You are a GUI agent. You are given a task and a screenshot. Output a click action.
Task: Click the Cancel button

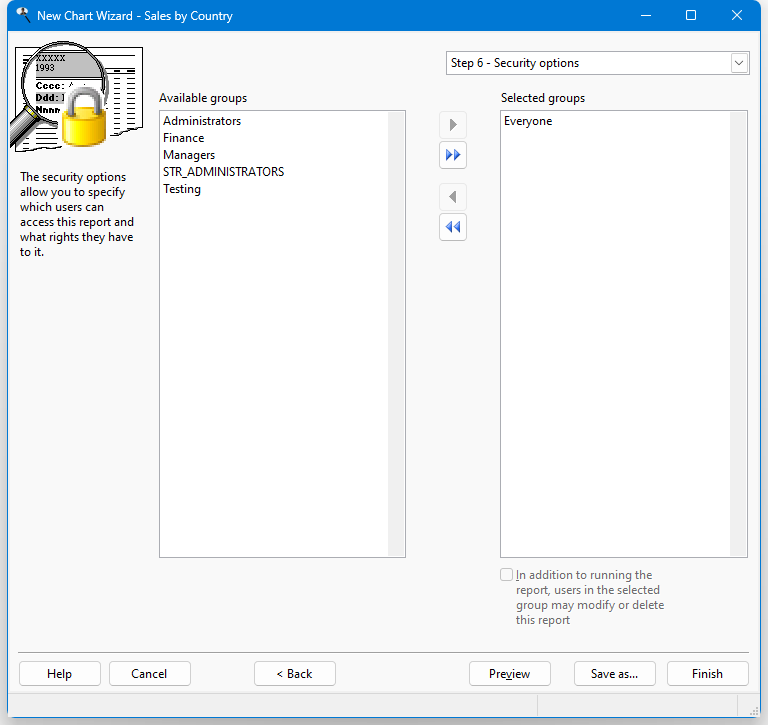tap(149, 674)
